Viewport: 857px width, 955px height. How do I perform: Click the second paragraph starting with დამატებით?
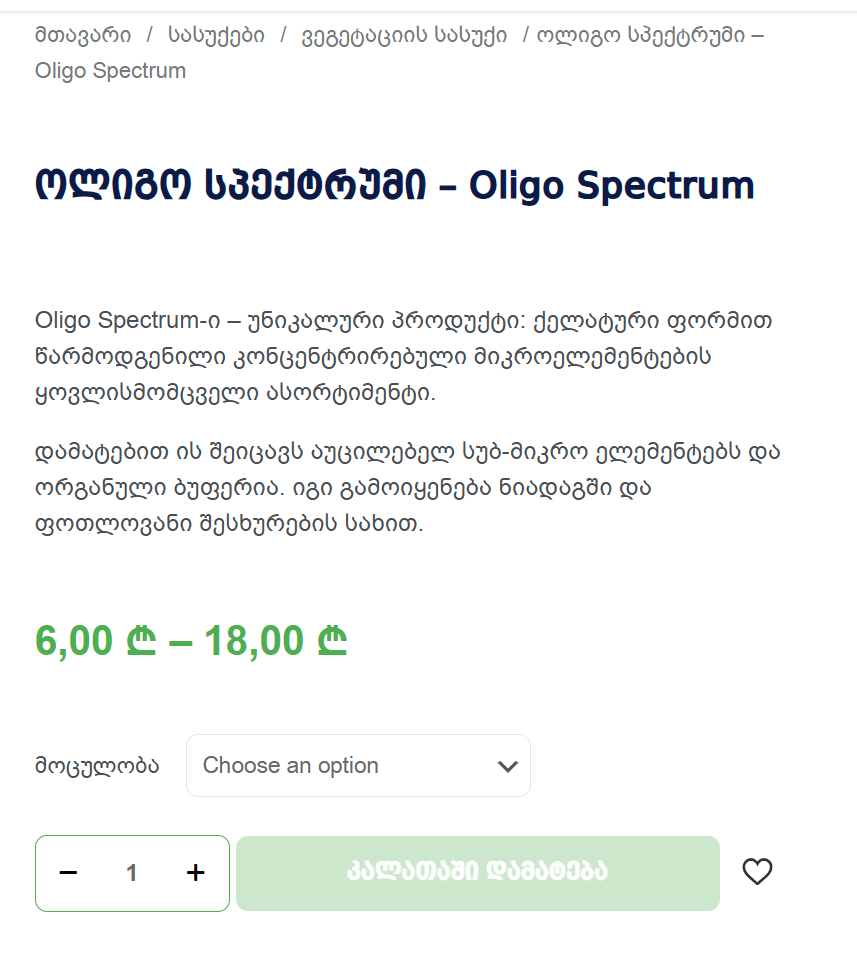400,488
